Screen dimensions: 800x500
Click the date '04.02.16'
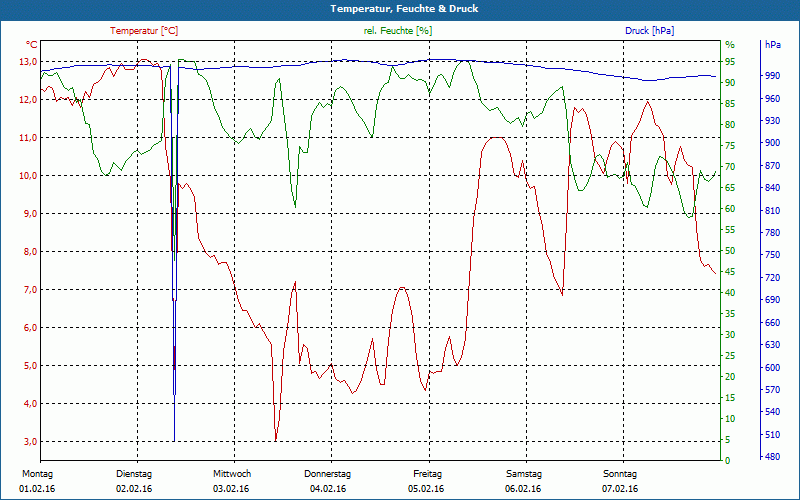(328, 489)
